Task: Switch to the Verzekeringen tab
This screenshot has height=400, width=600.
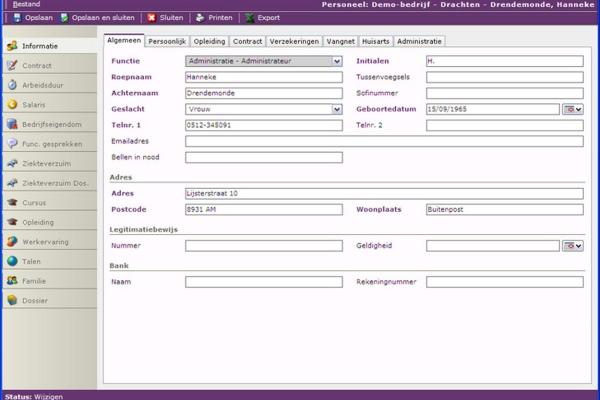Action: point(294,41)
